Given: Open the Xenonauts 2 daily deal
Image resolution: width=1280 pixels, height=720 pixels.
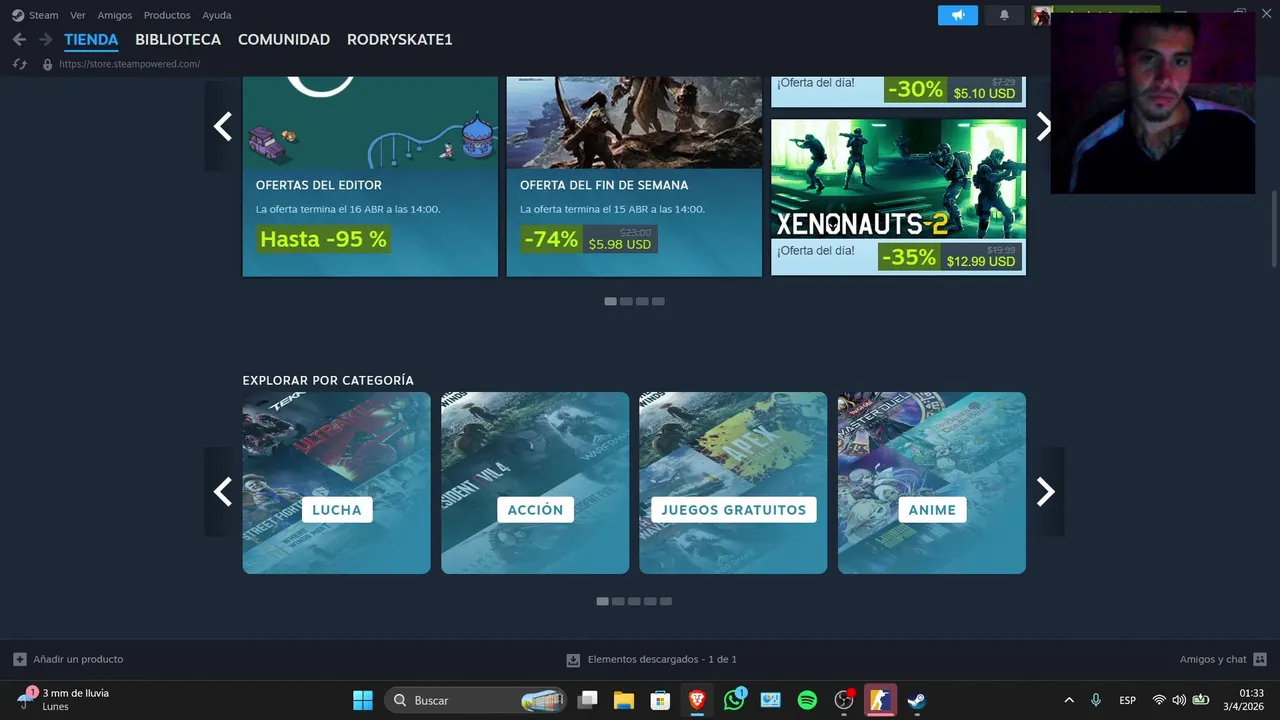Looking at the screenshot, I should coord(898,197).
